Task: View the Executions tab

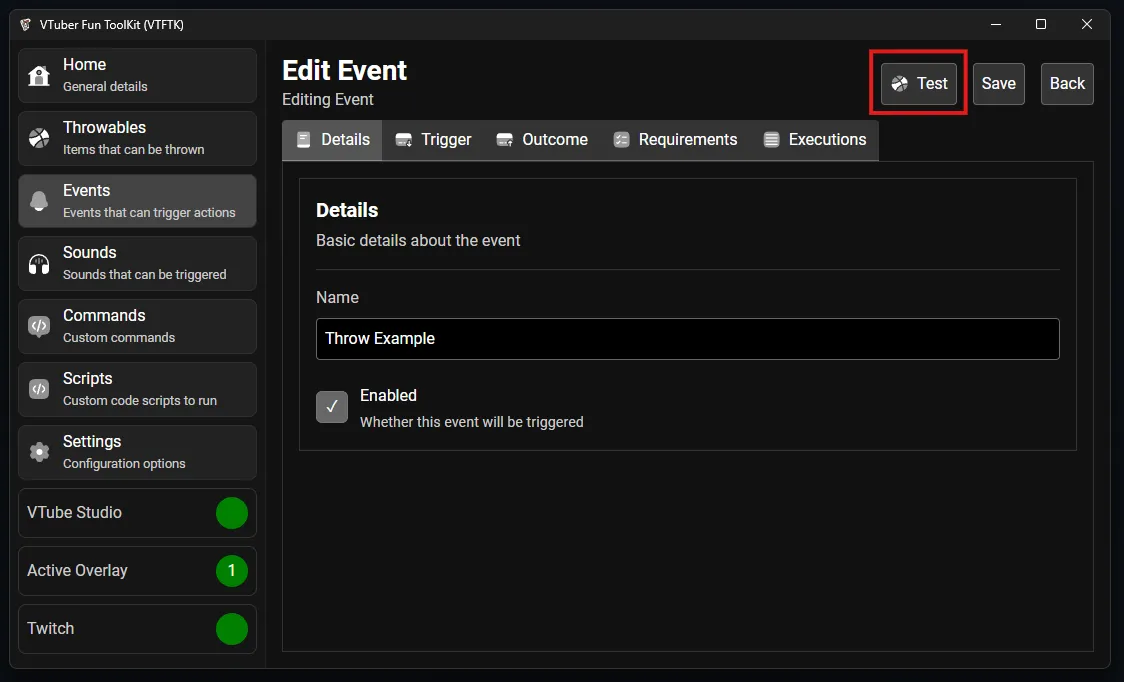Action: pos(814,140)
